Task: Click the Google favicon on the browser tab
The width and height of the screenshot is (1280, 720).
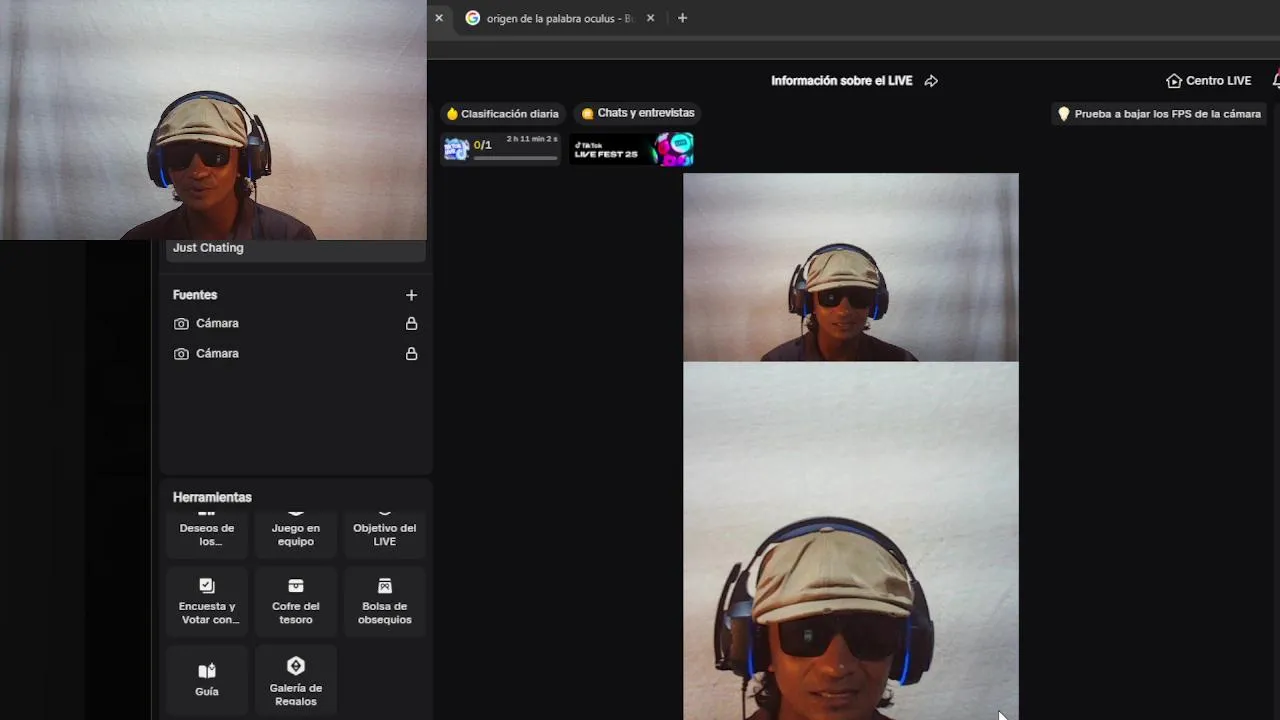Action: 473,18
